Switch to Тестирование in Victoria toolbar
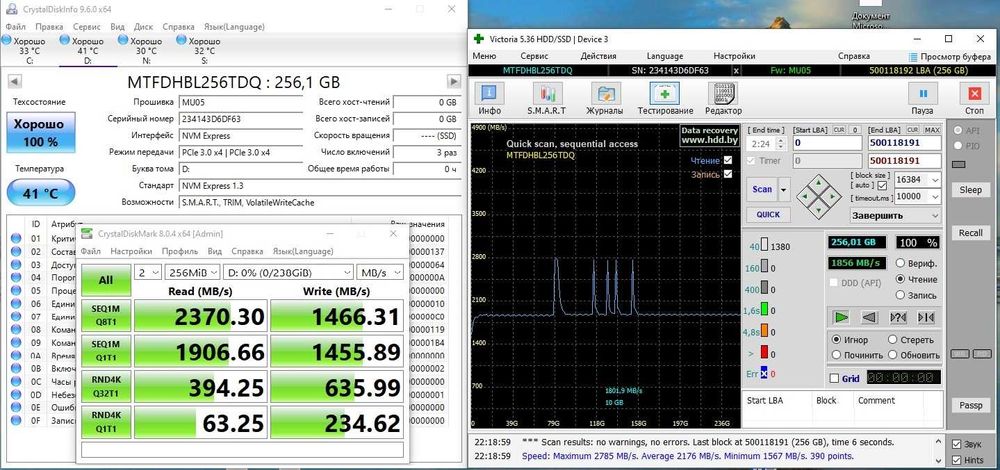The image size is (1000, 470). pyautogui.click(x=664, y=98)
